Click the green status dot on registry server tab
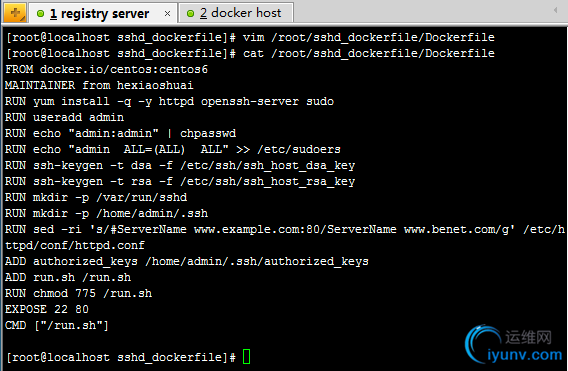The height and width of the screenshot is (371, 568). pyautogui.click(x=40, y=14)
